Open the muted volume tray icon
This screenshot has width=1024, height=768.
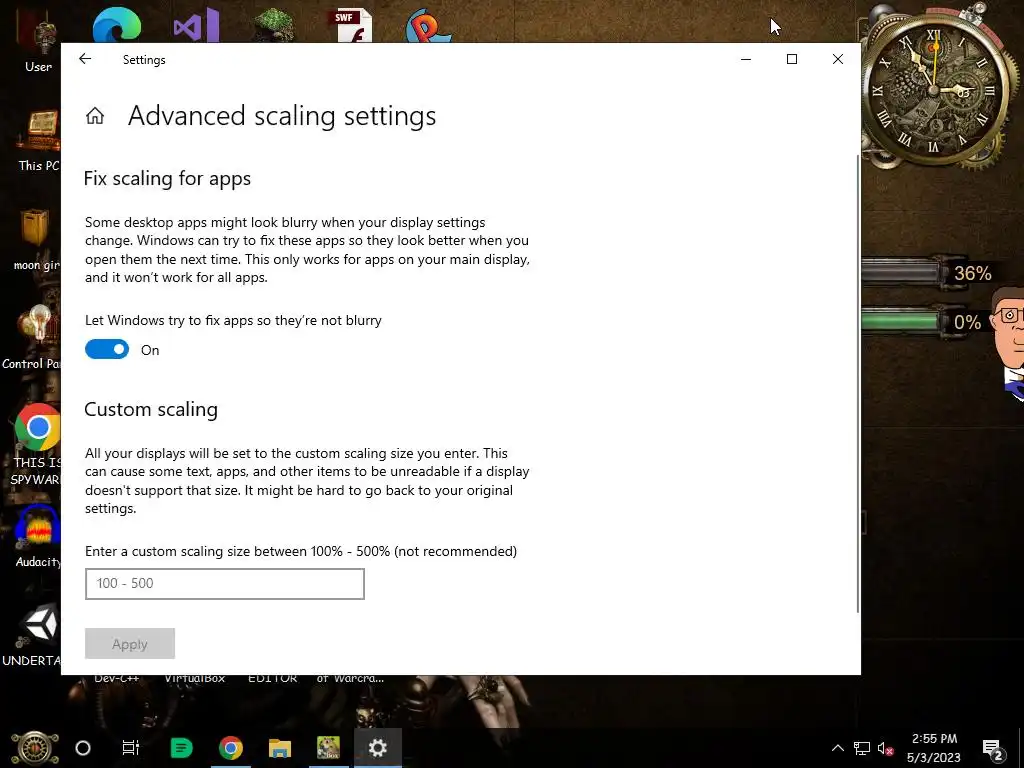tap(885, 748)
